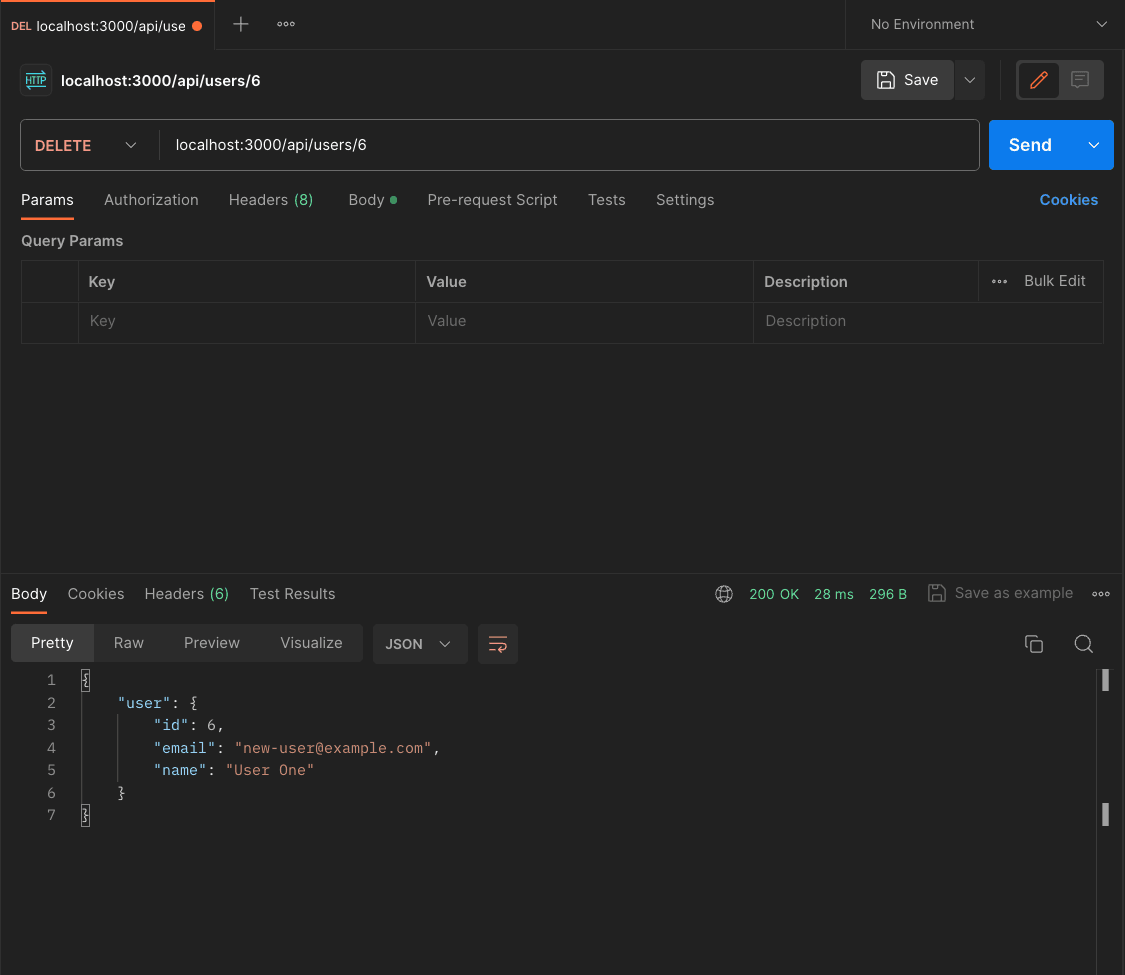Open response more actions ellipsis icon
The height and width of the screenshot is (975, 1125).
(x=1101, y=593)
